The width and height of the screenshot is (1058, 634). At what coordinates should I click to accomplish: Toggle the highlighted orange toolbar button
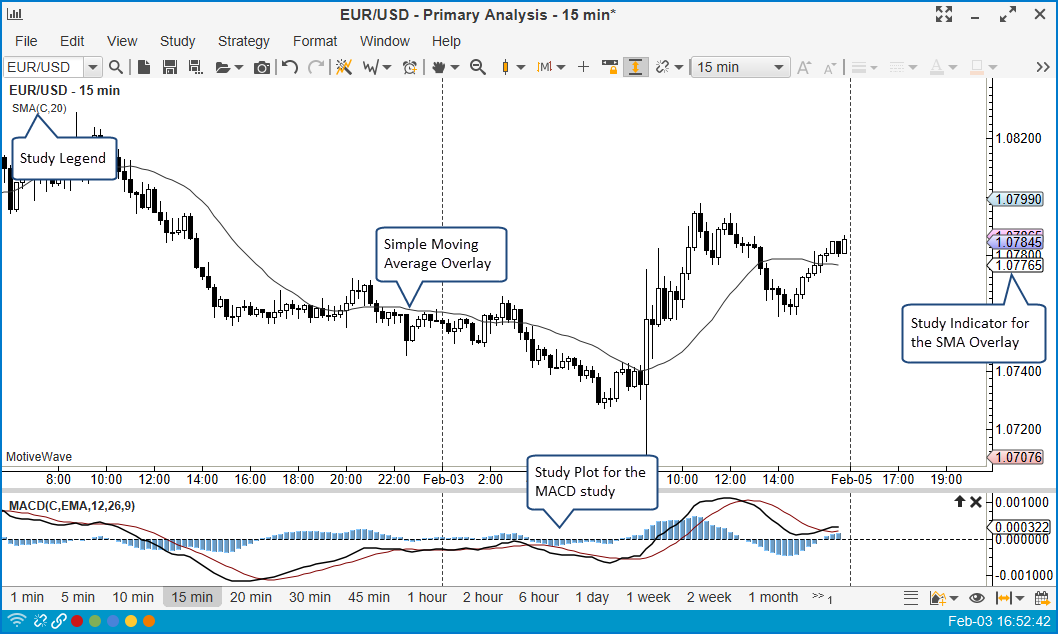click(634, 67)
